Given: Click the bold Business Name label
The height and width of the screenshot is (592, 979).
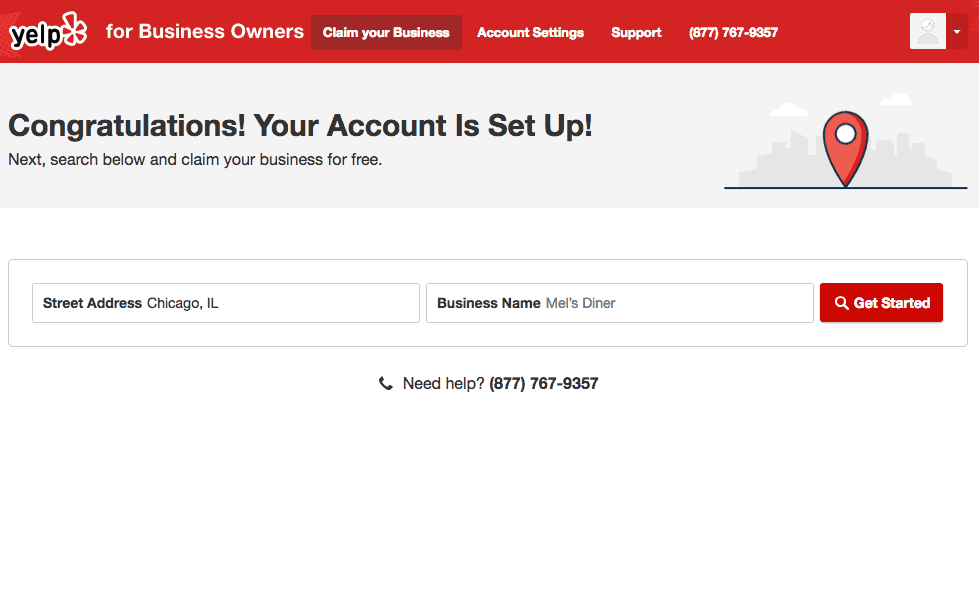Looking at the screenshot, I should click(488, 303).
